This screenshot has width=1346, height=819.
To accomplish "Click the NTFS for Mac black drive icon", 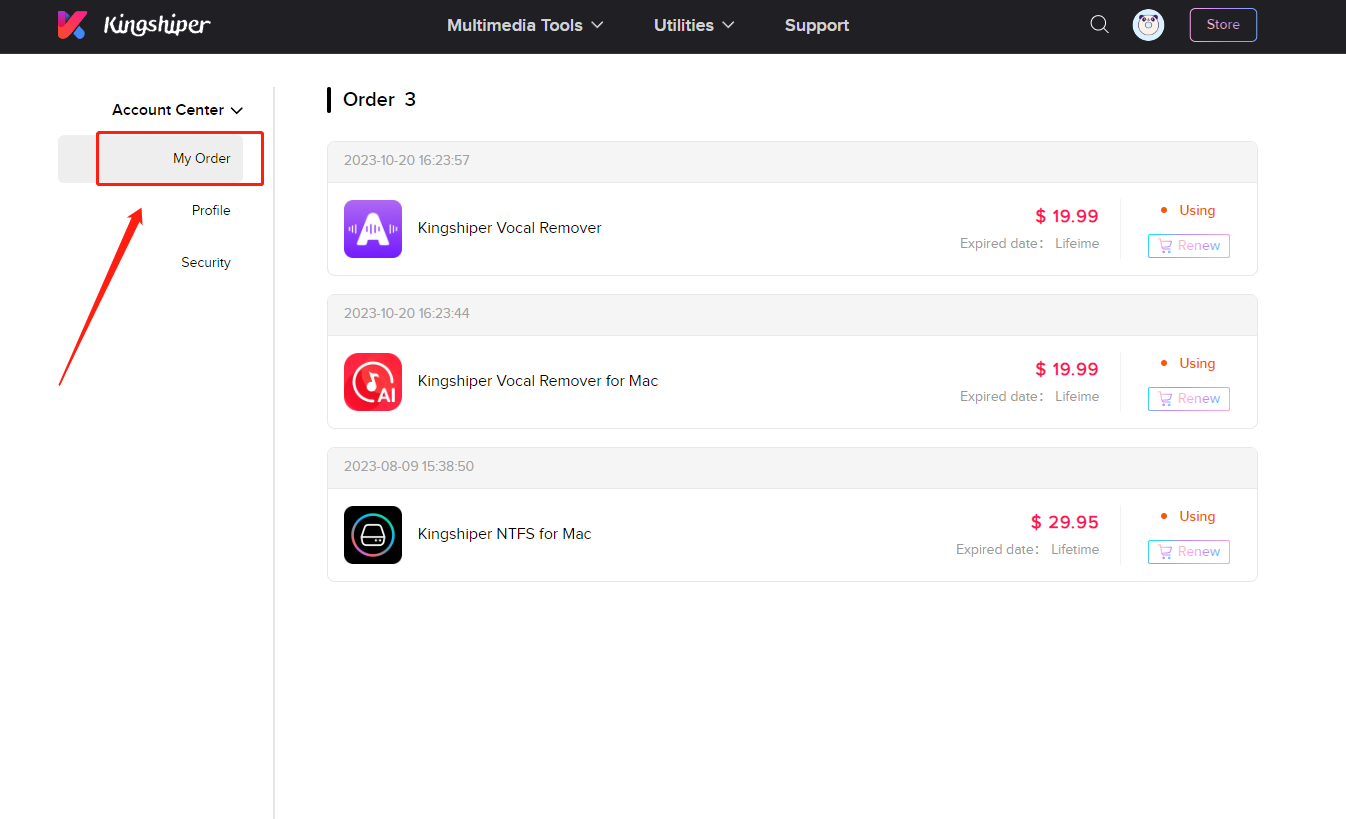I will pos(373,535).
